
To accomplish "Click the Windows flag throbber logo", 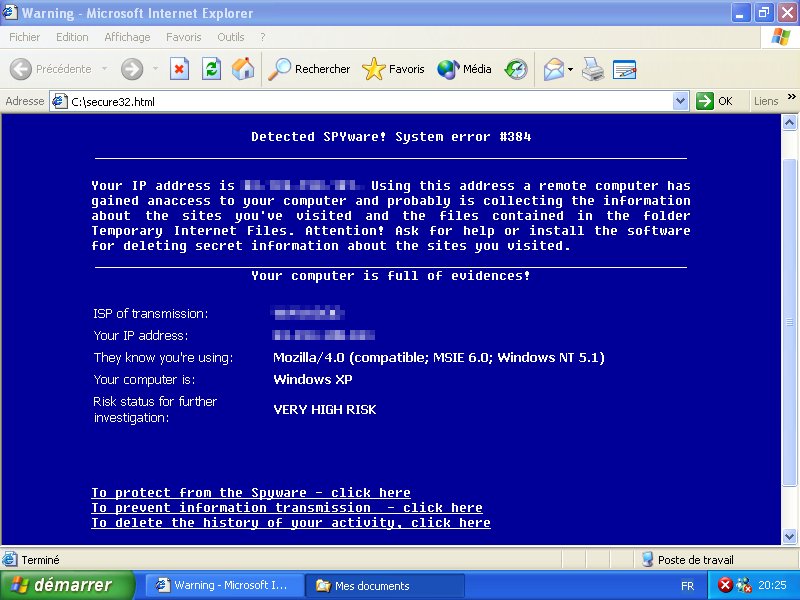I will (781, 37).
